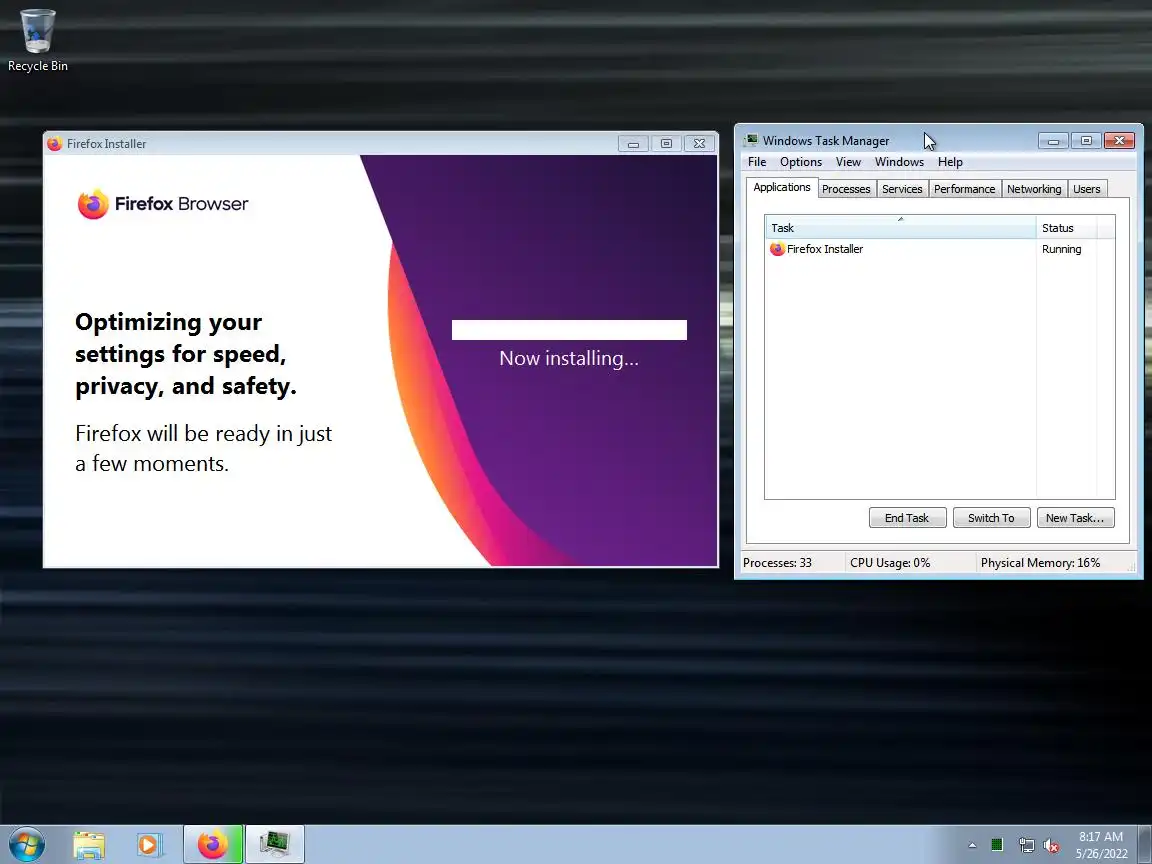The height and width of the screenshot is (864, 1152).
Task: Click the Processes: 33 status entry
Action: point(777,563)
